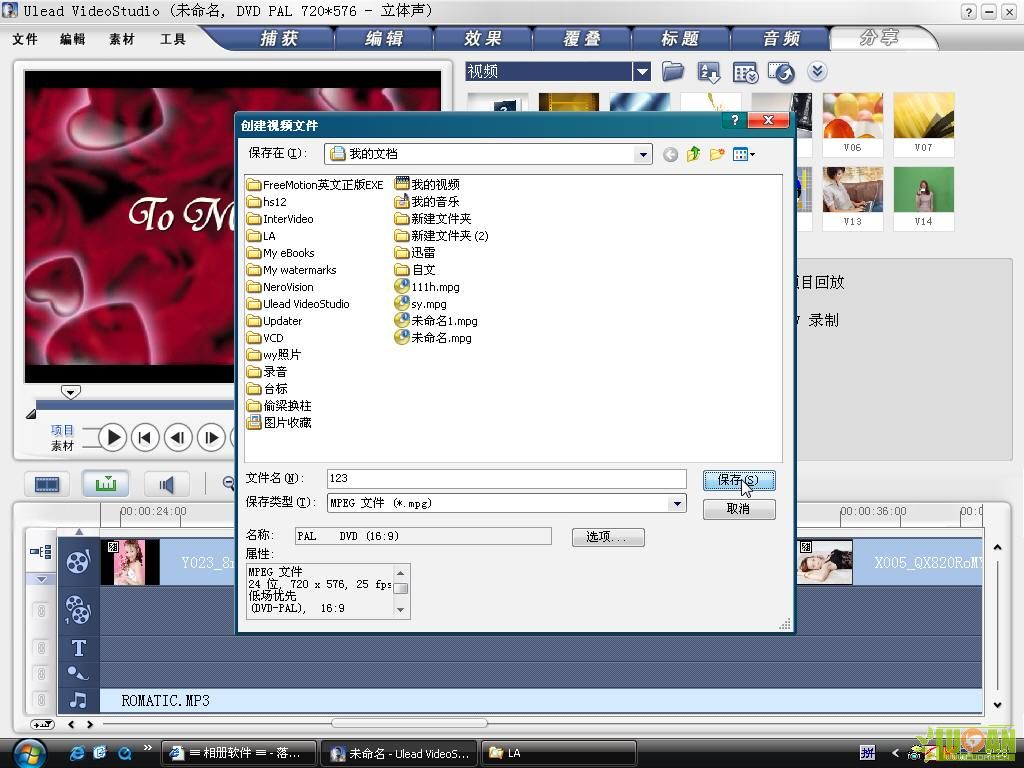The image size is (1024, 768).
Task: Step forward one frame in preview
Action: (211, 437)
